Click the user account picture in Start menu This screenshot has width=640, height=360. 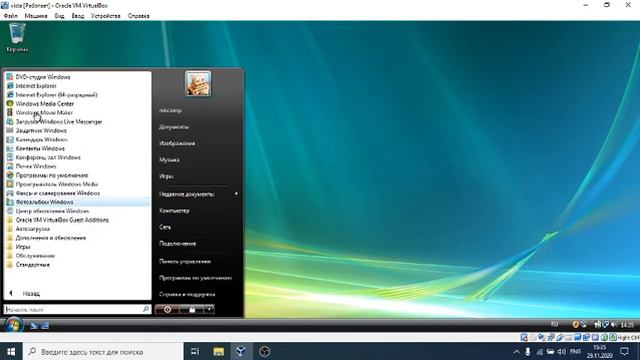click(x=198, y=83)
